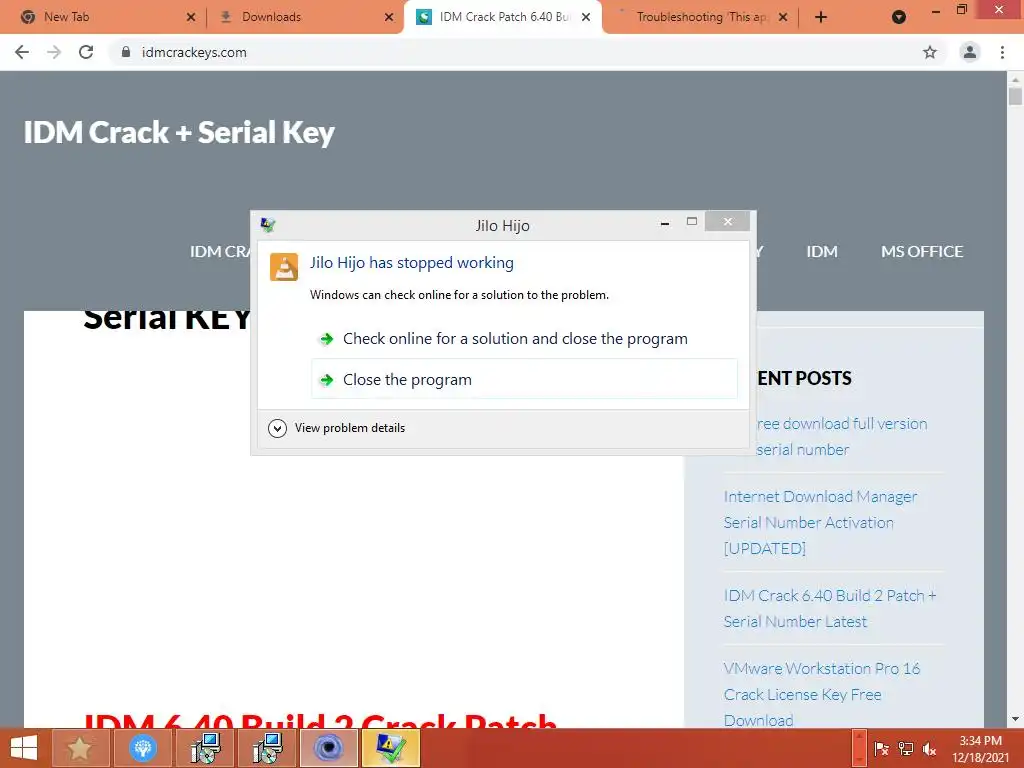The width and height of the screenshot is (1024, 768).
Task: Open Internet Download Manager Serial Number Activation post
Action: [x=820, y=522]
